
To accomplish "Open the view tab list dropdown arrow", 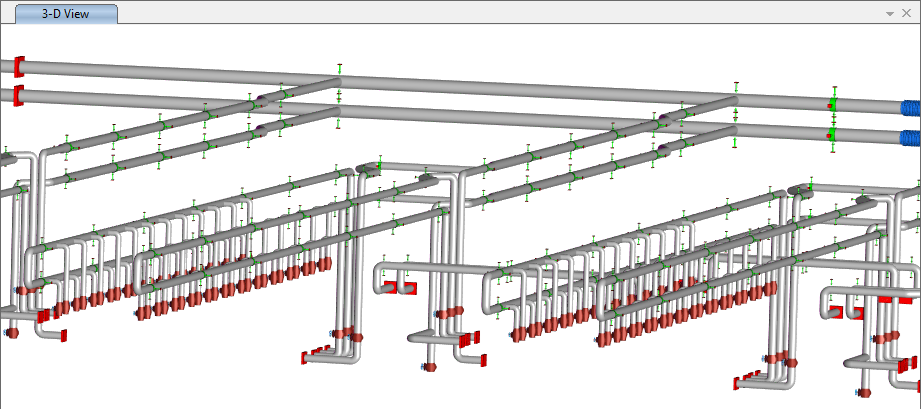I will tap(888, 14).
